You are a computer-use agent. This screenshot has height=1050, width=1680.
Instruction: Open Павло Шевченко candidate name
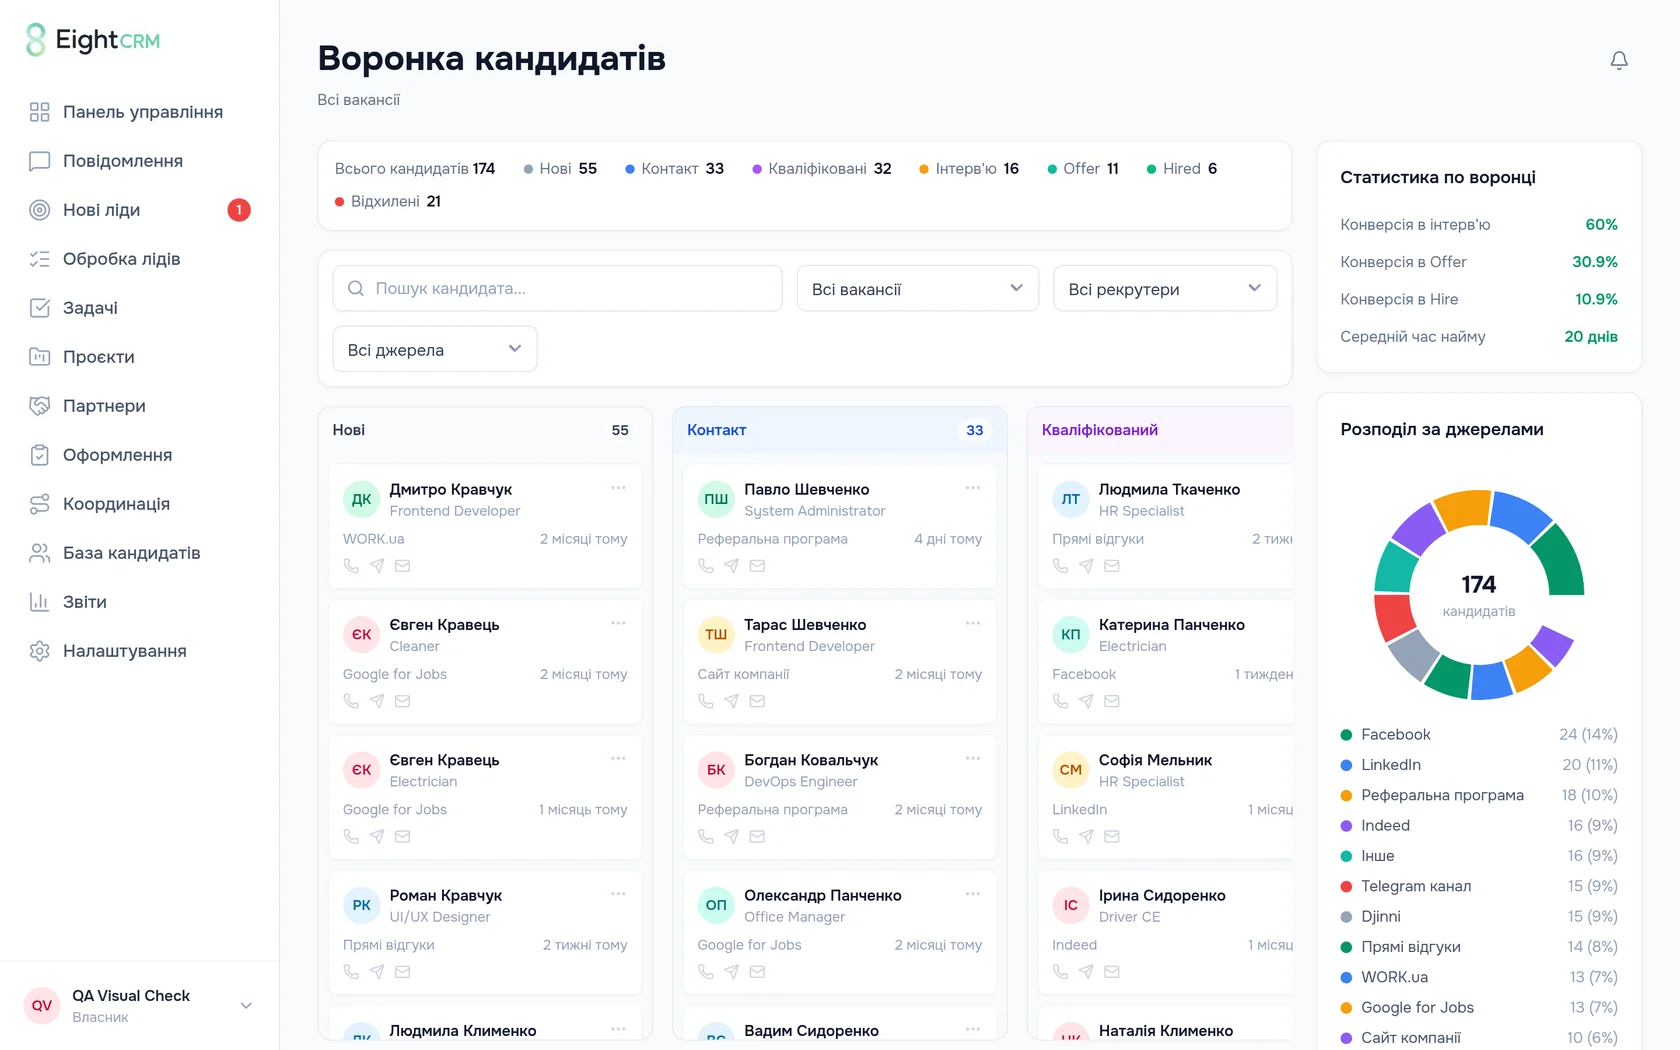[x=807, y=489]
